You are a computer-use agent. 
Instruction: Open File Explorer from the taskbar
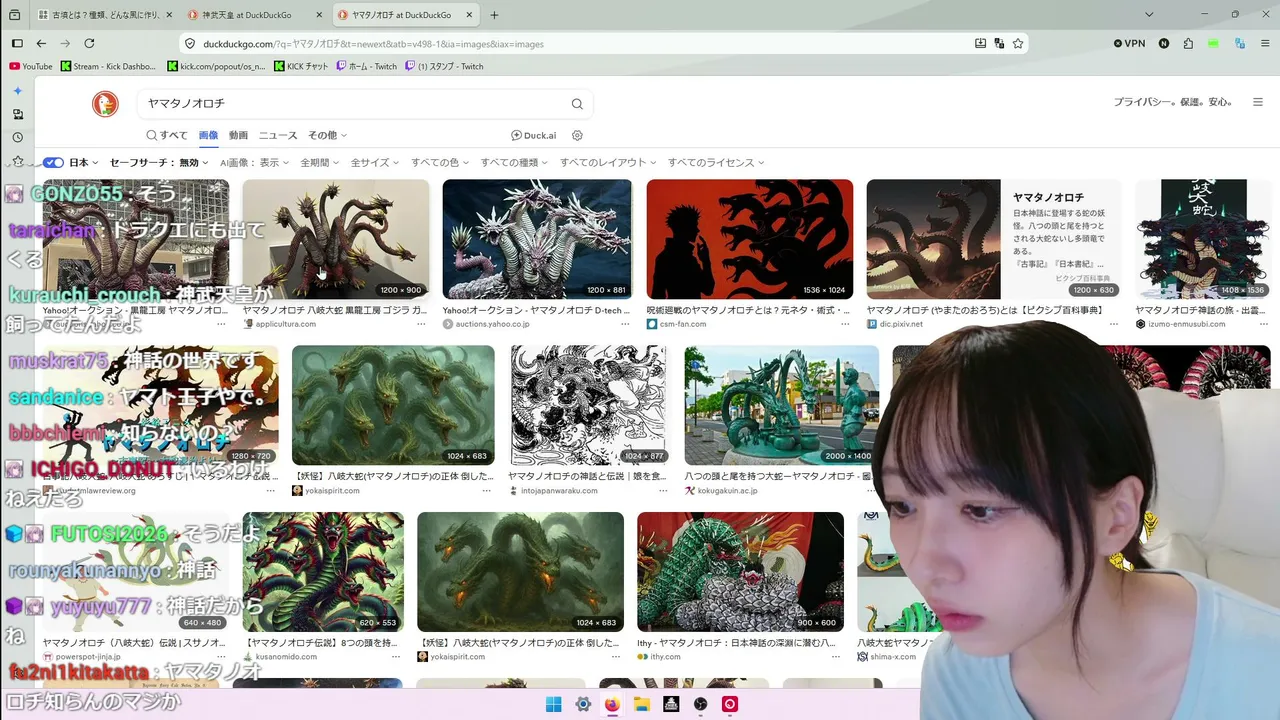(642, 704)
